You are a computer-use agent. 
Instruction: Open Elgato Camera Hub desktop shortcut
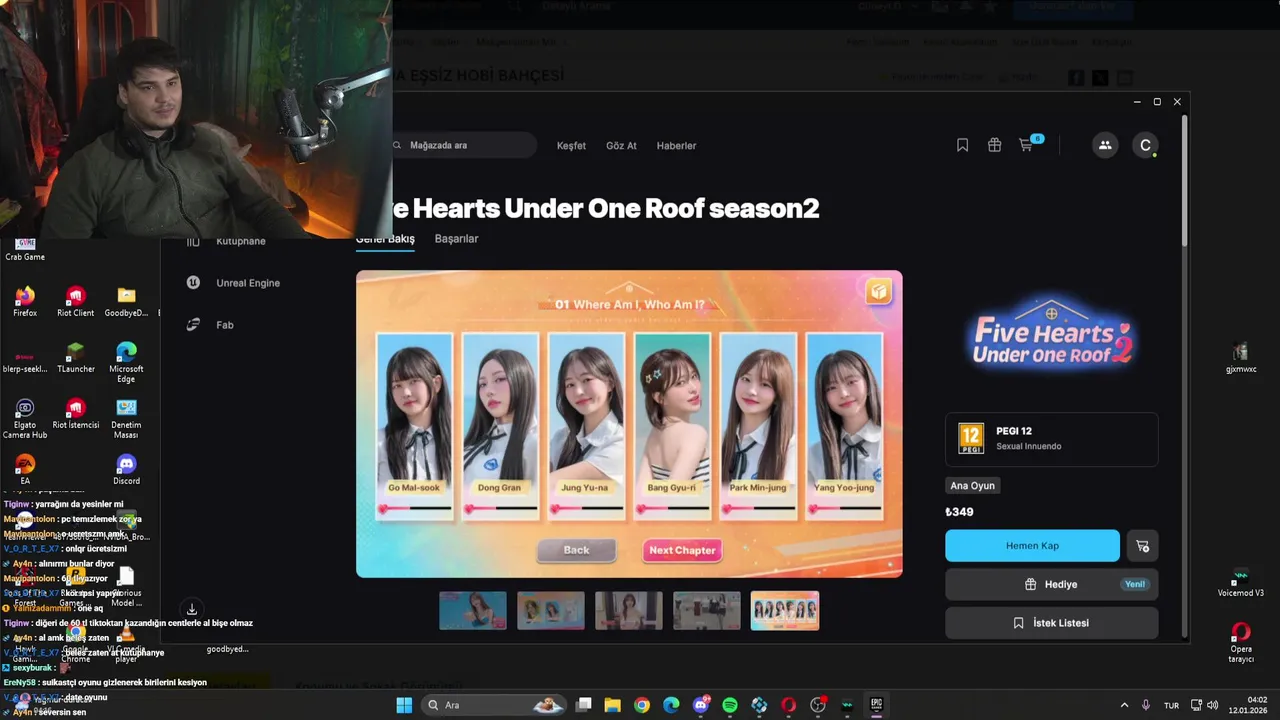(25, 418)
